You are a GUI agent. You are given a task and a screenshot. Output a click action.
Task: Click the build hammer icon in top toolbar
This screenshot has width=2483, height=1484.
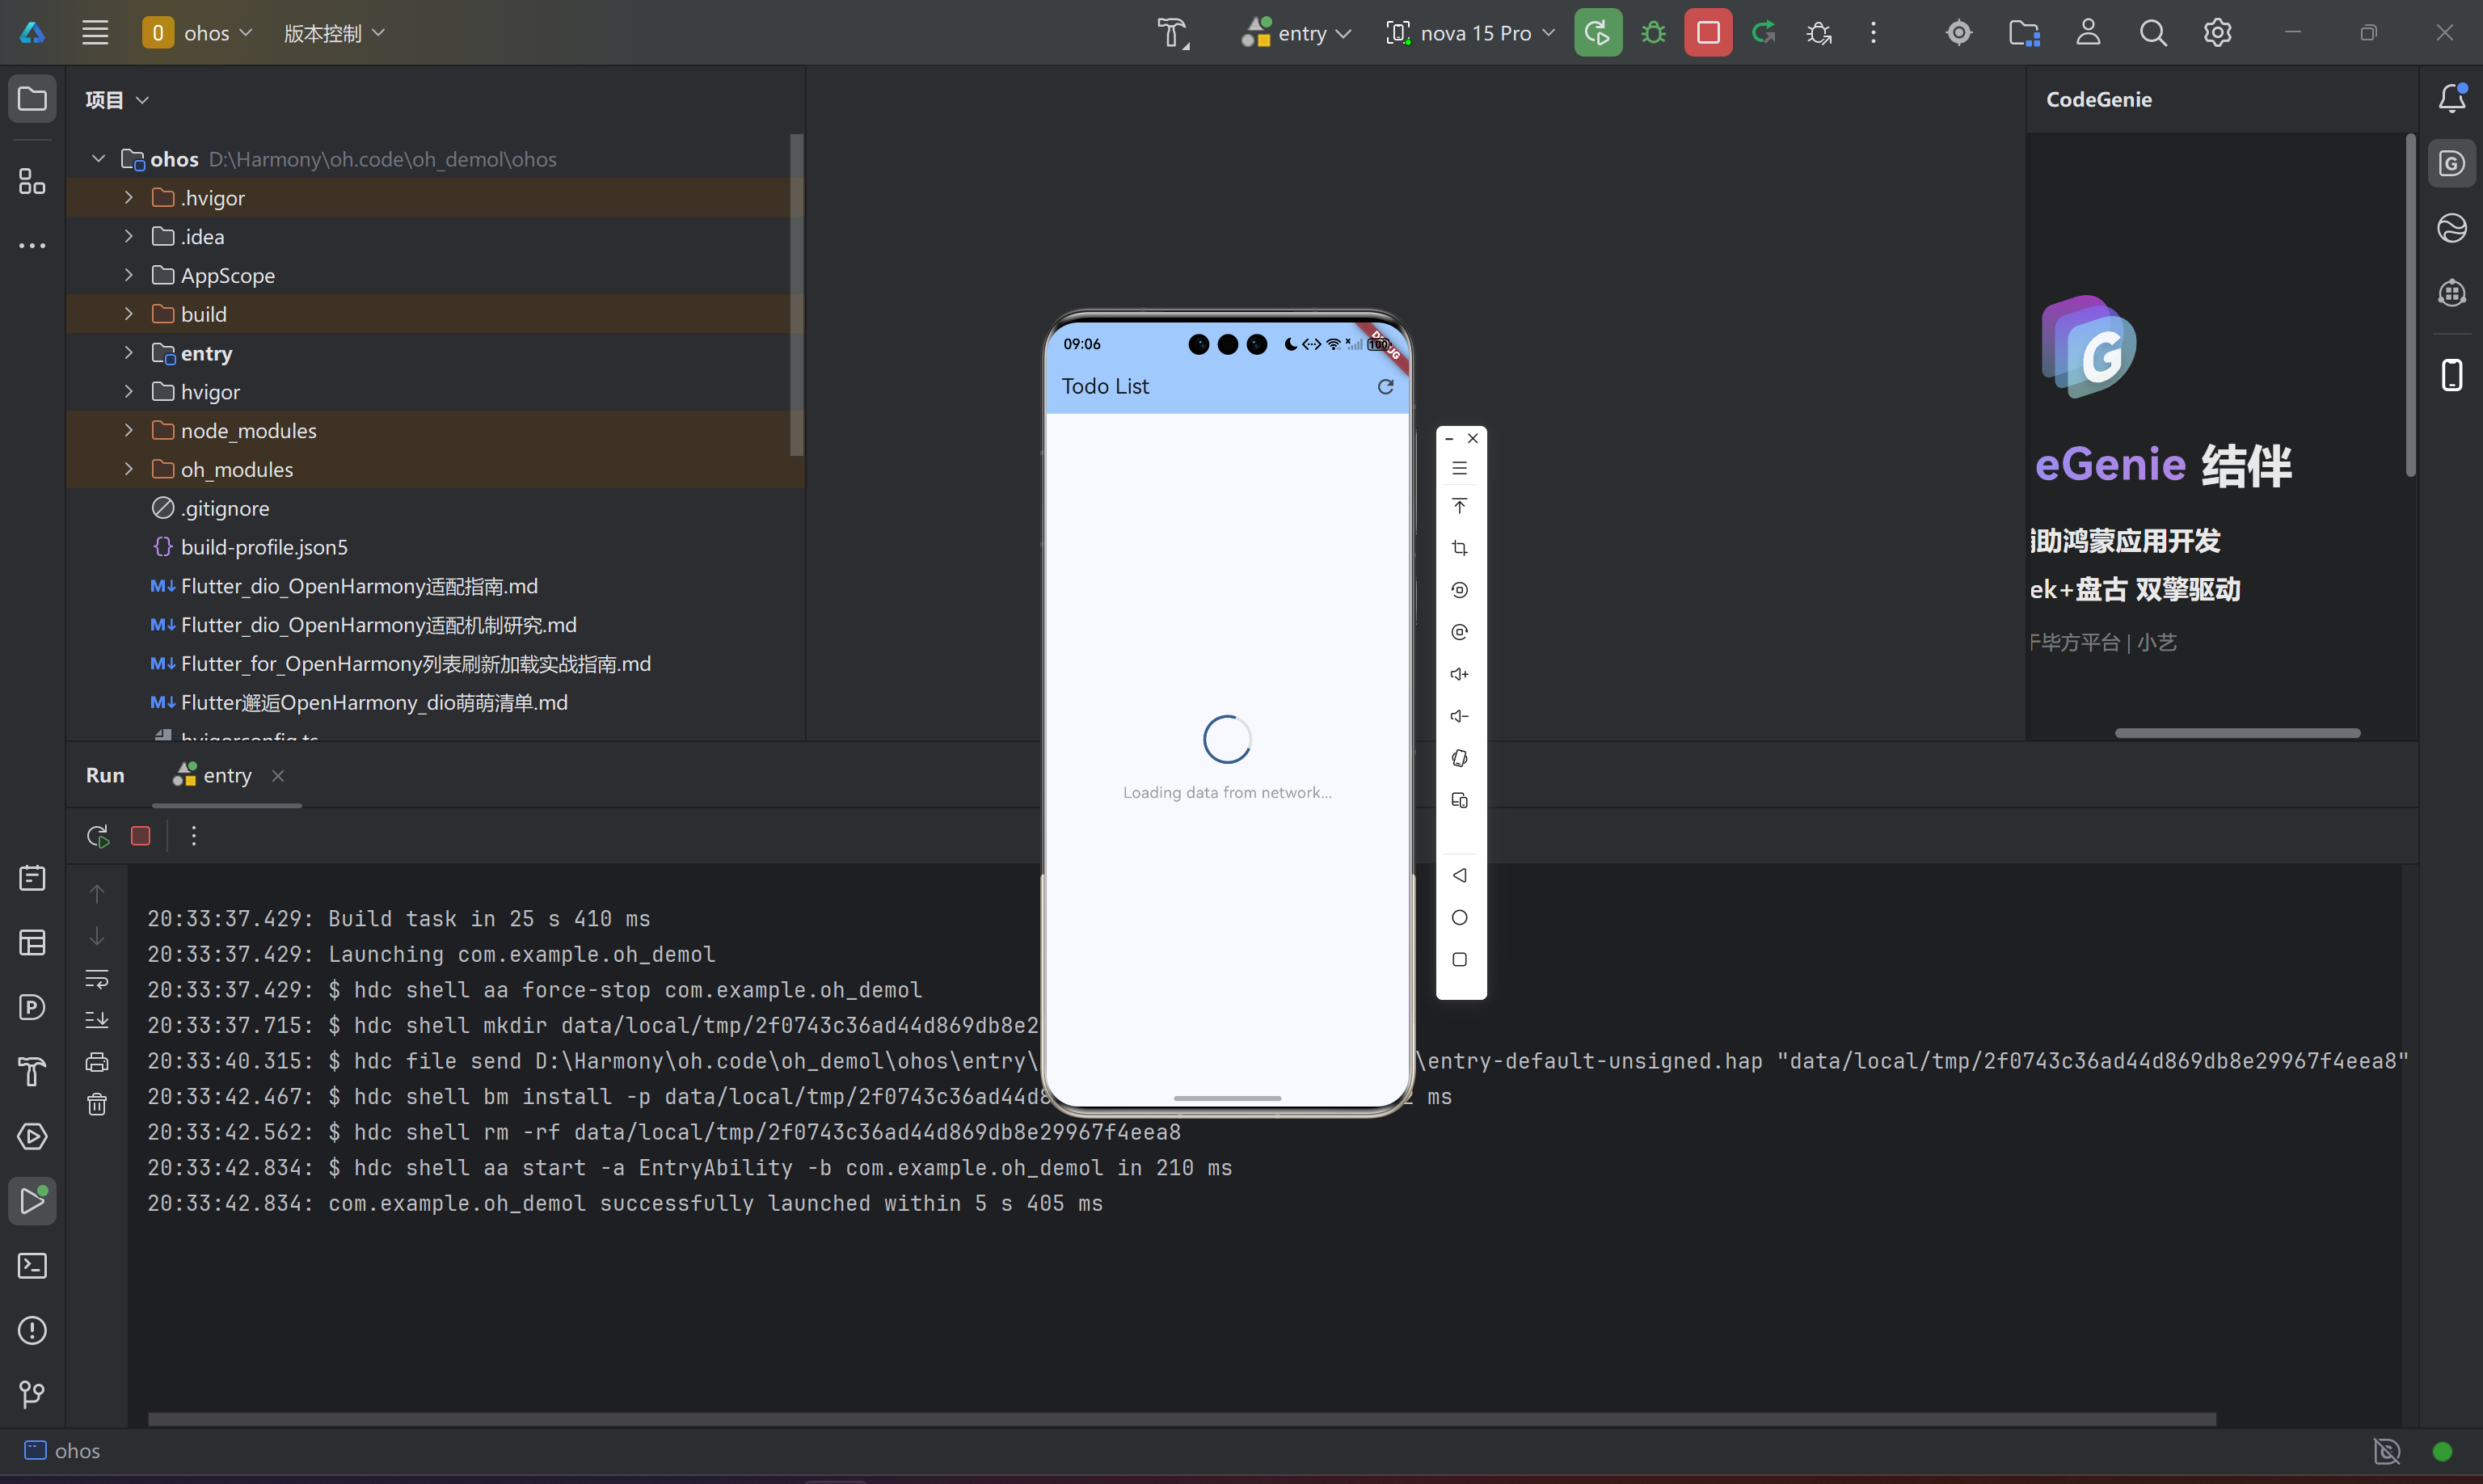tap(1172, 33)
